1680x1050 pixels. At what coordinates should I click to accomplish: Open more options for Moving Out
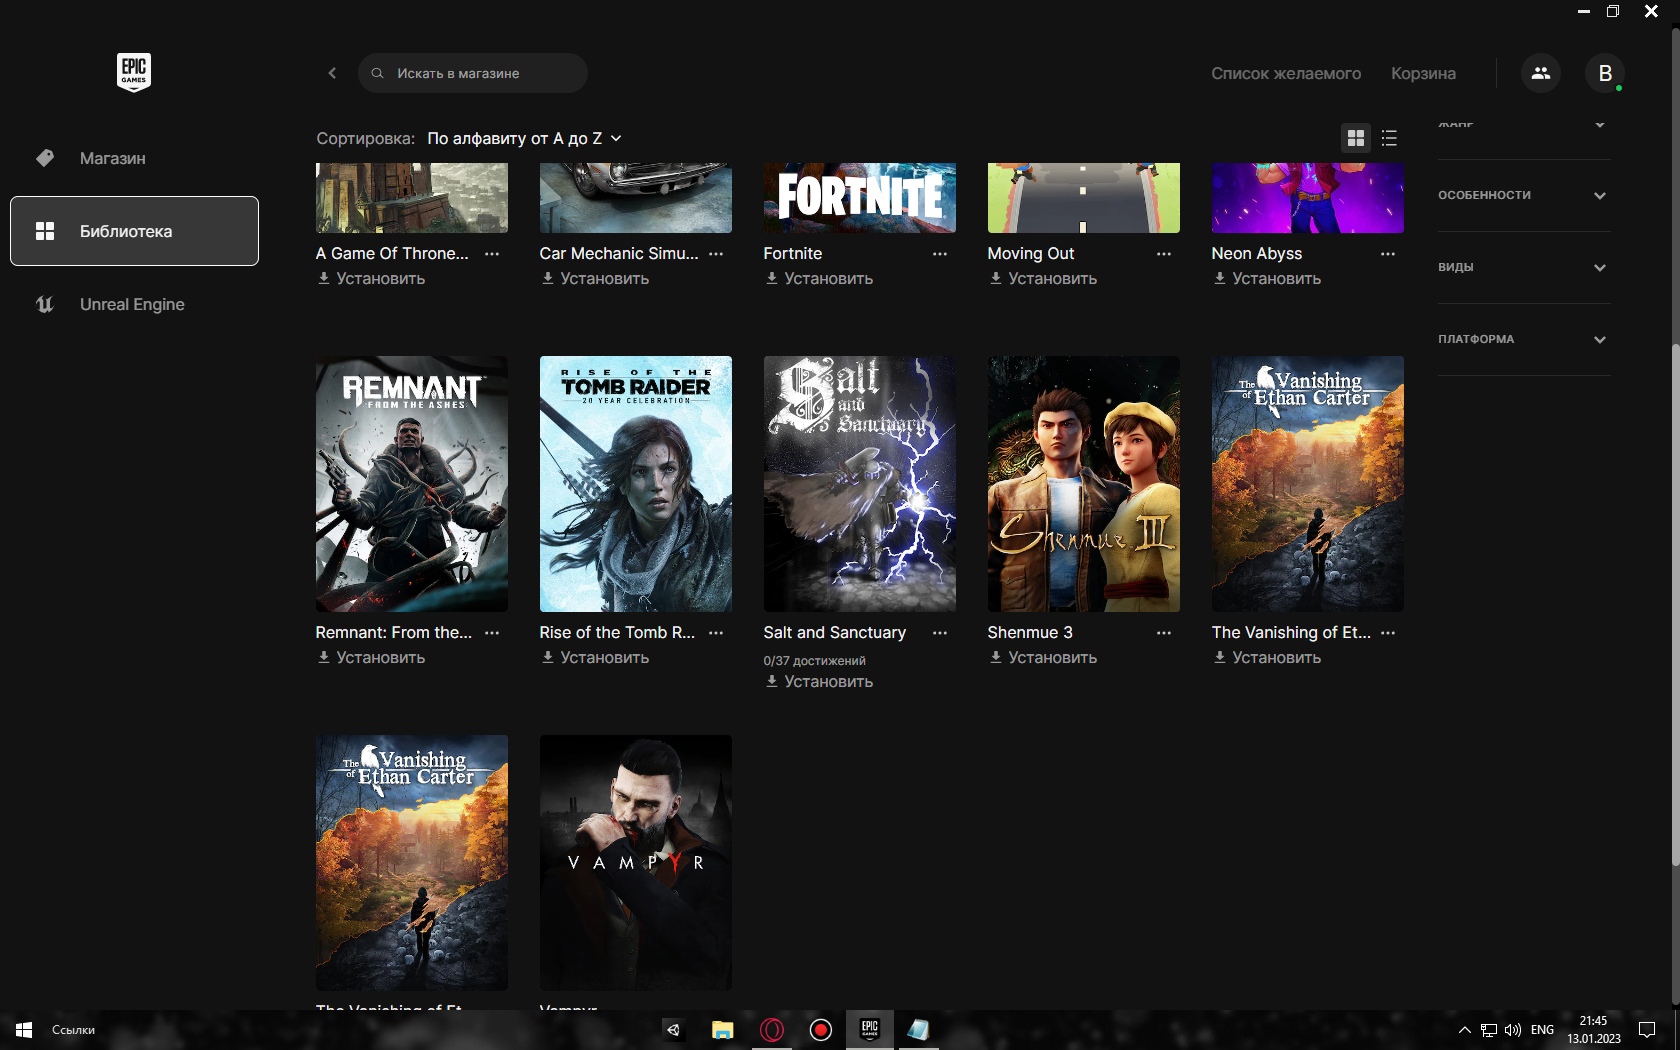pyautogui.click(x=1164, y=254)
